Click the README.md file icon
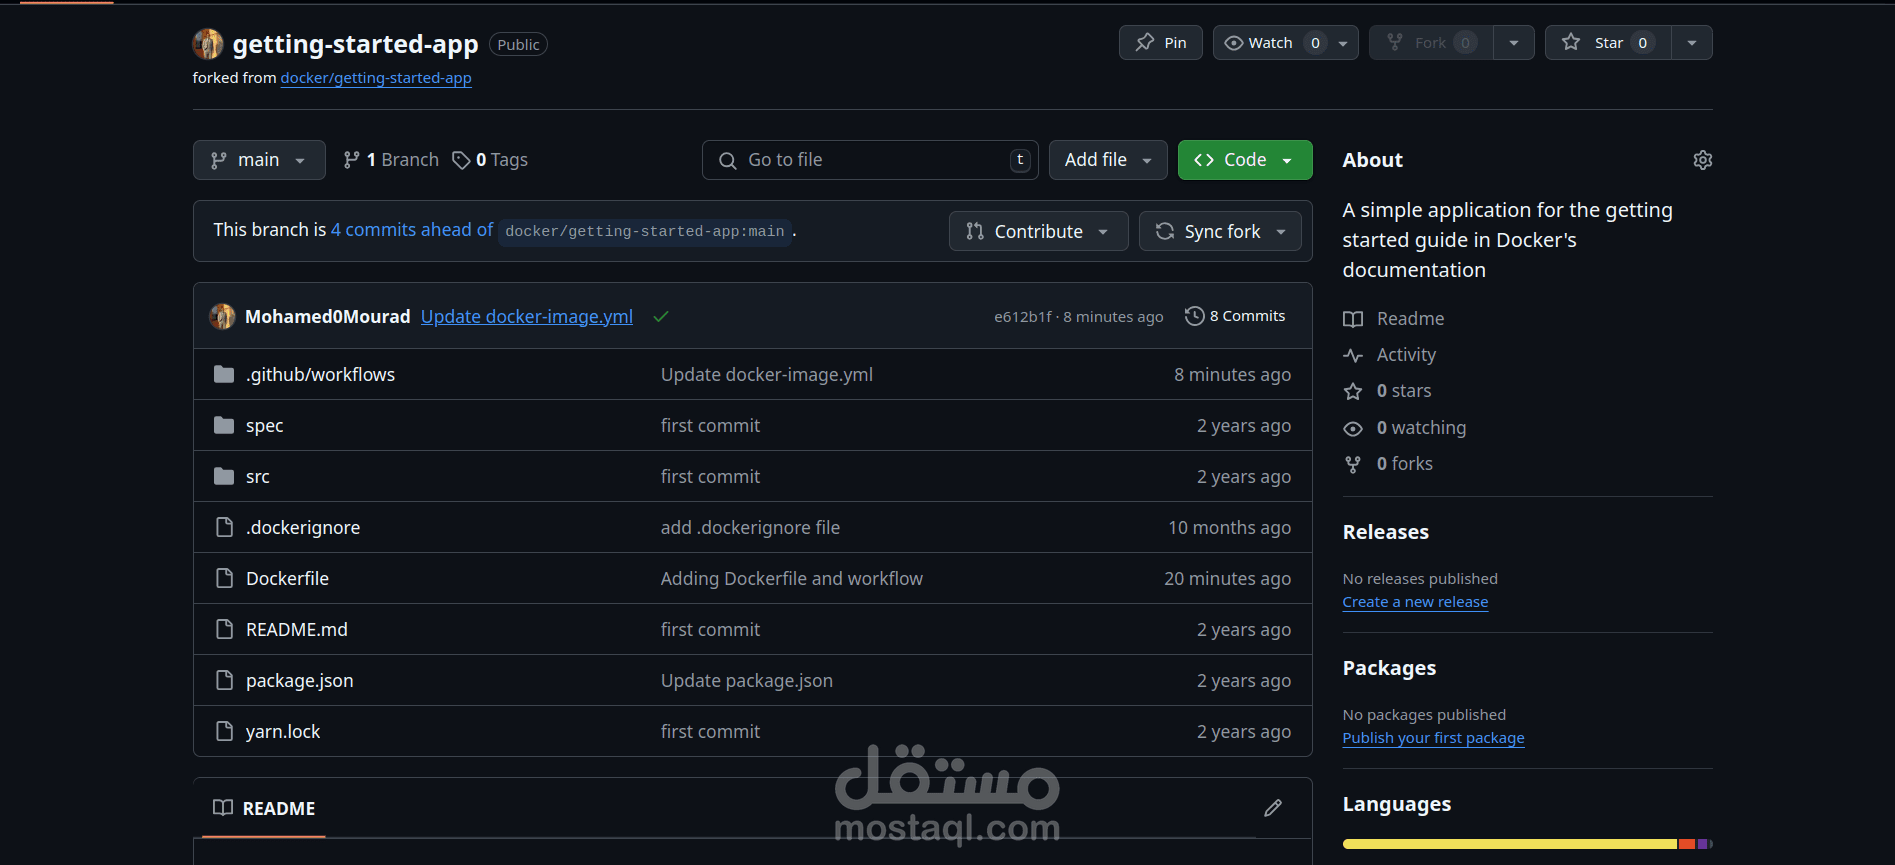Image resolution: width=1895 pixels, height=865 pixels. coord(225,629)
